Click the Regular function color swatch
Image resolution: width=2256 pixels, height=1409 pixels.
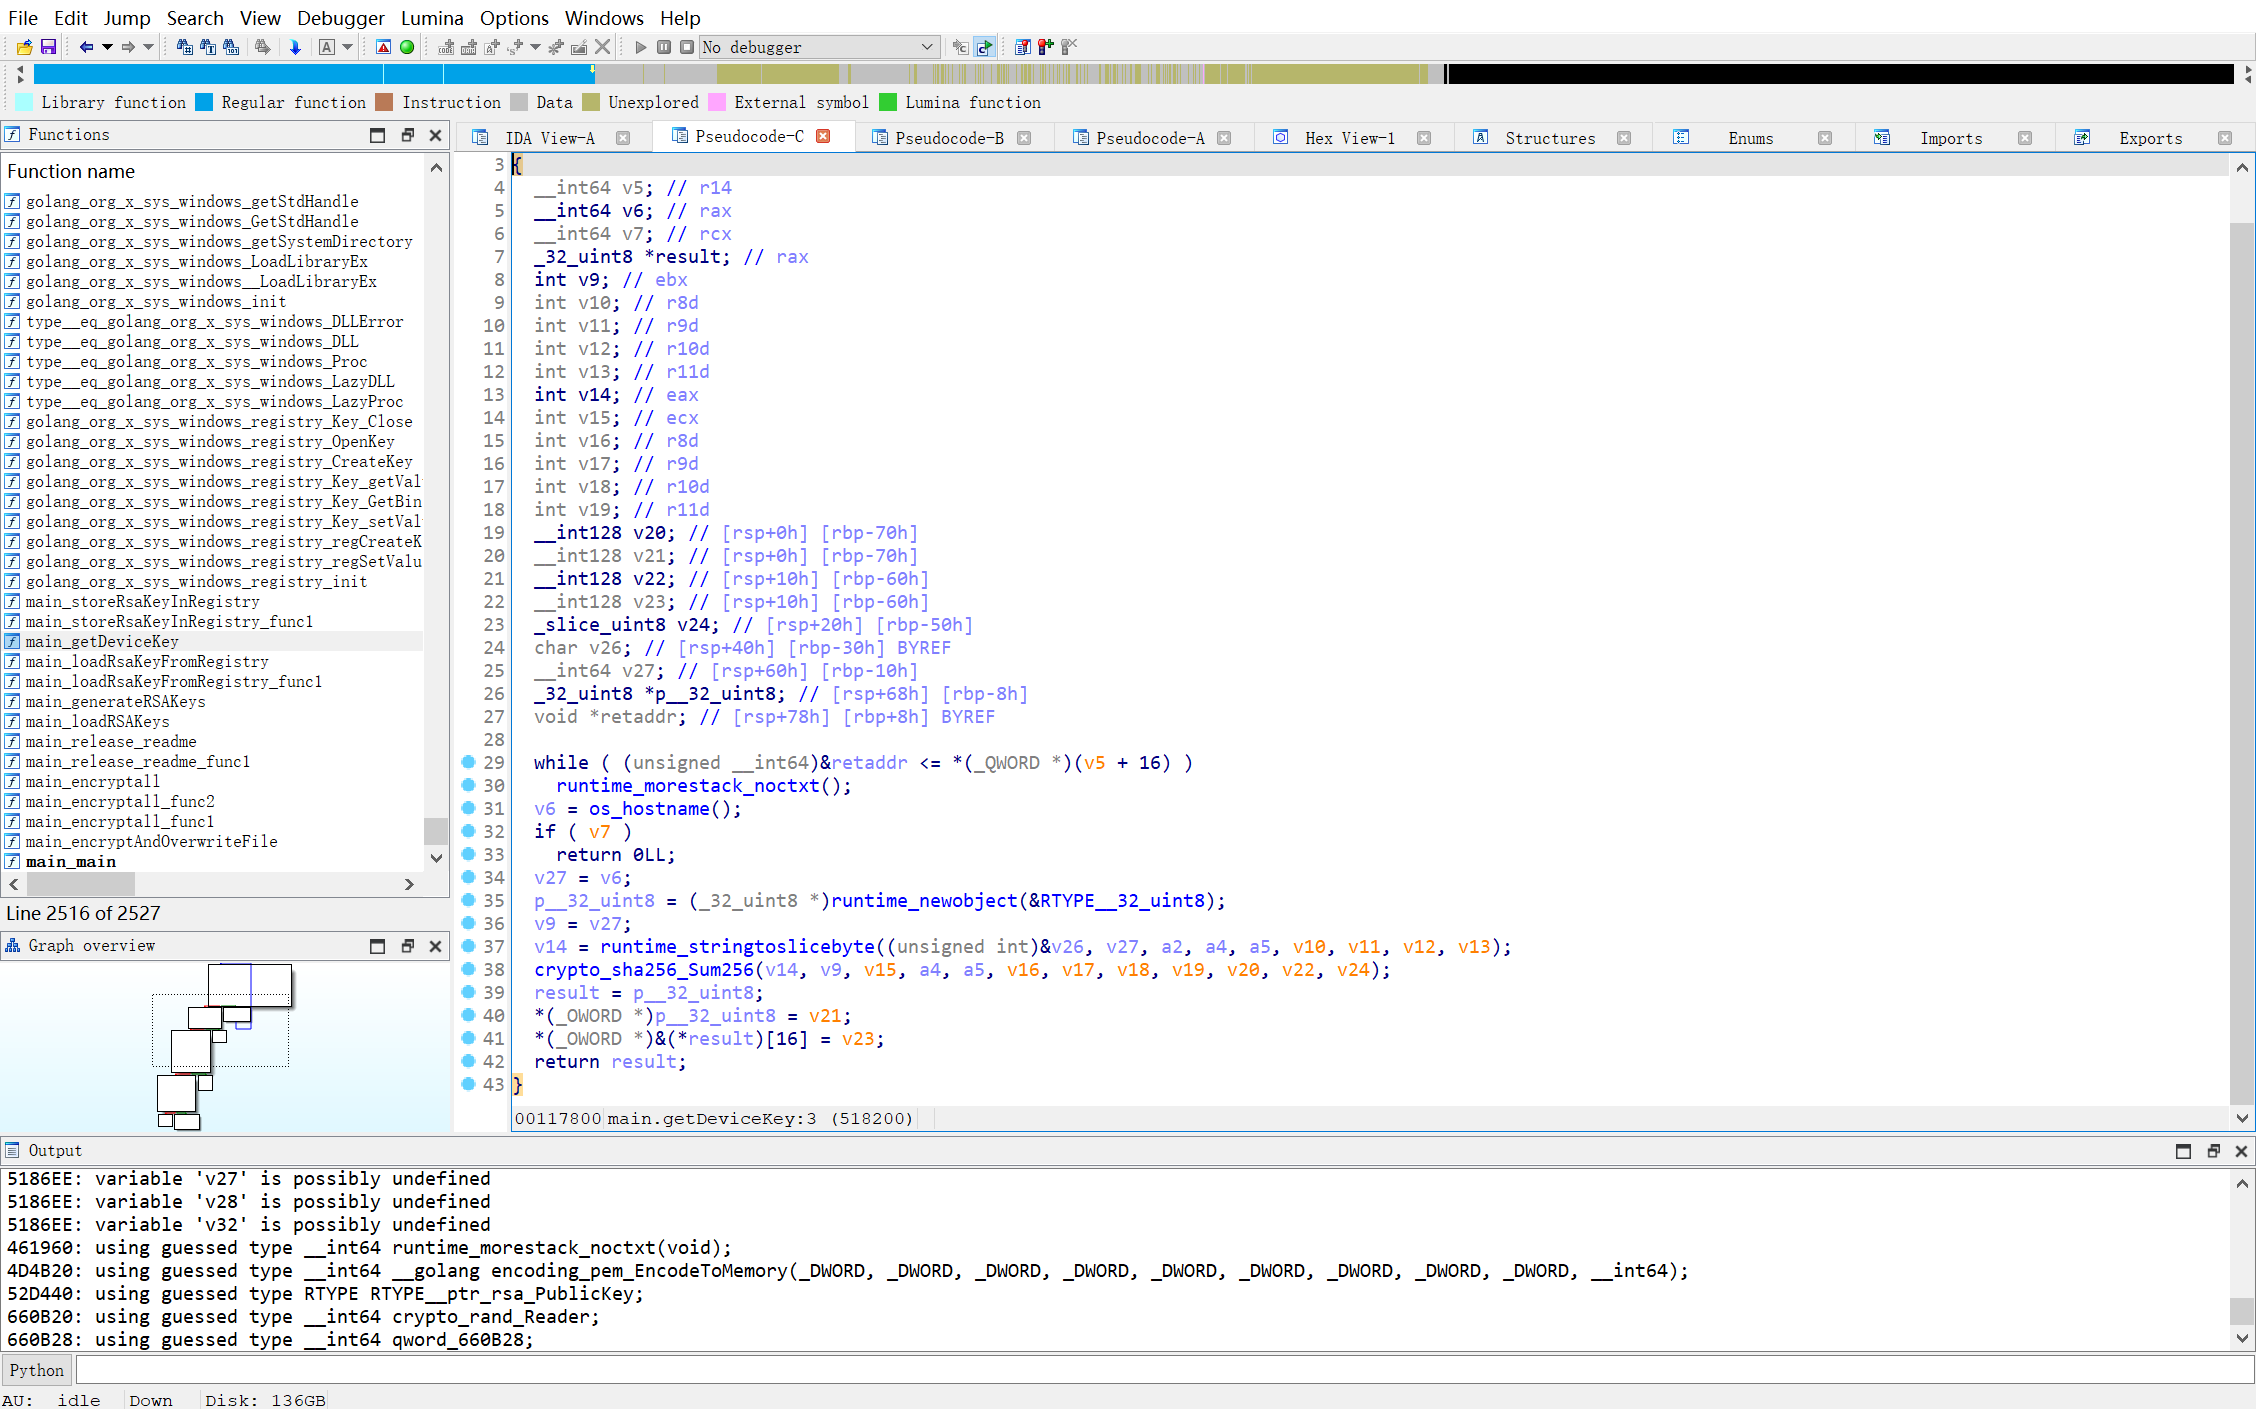[x=204, y=102]
